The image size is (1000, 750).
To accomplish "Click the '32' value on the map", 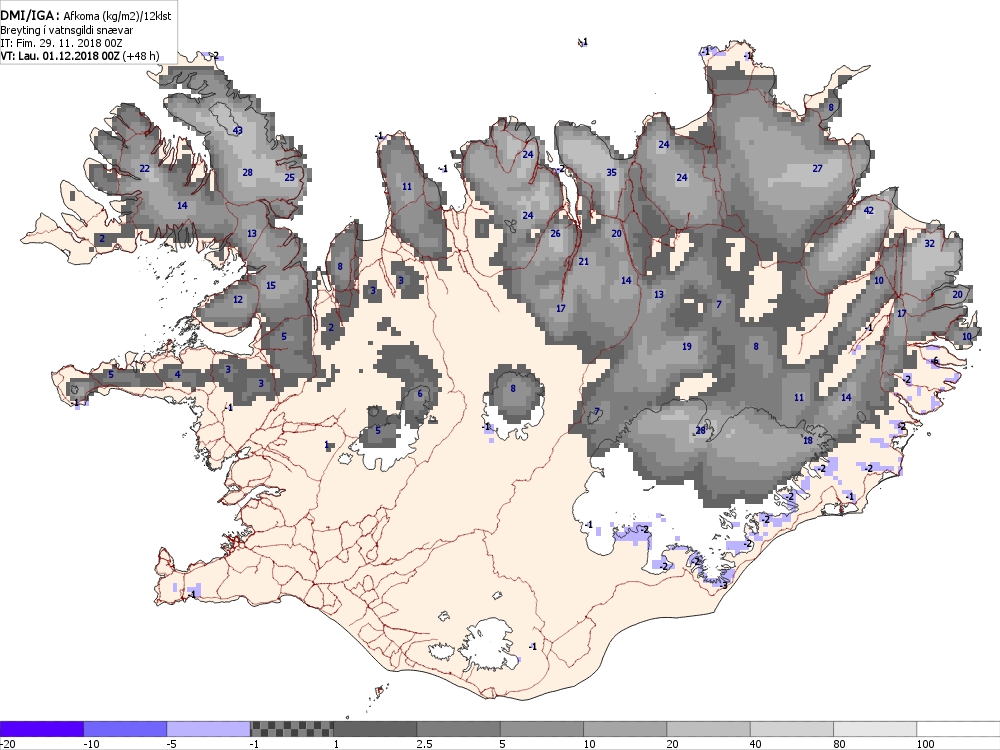I will click(x=929, y=243).
